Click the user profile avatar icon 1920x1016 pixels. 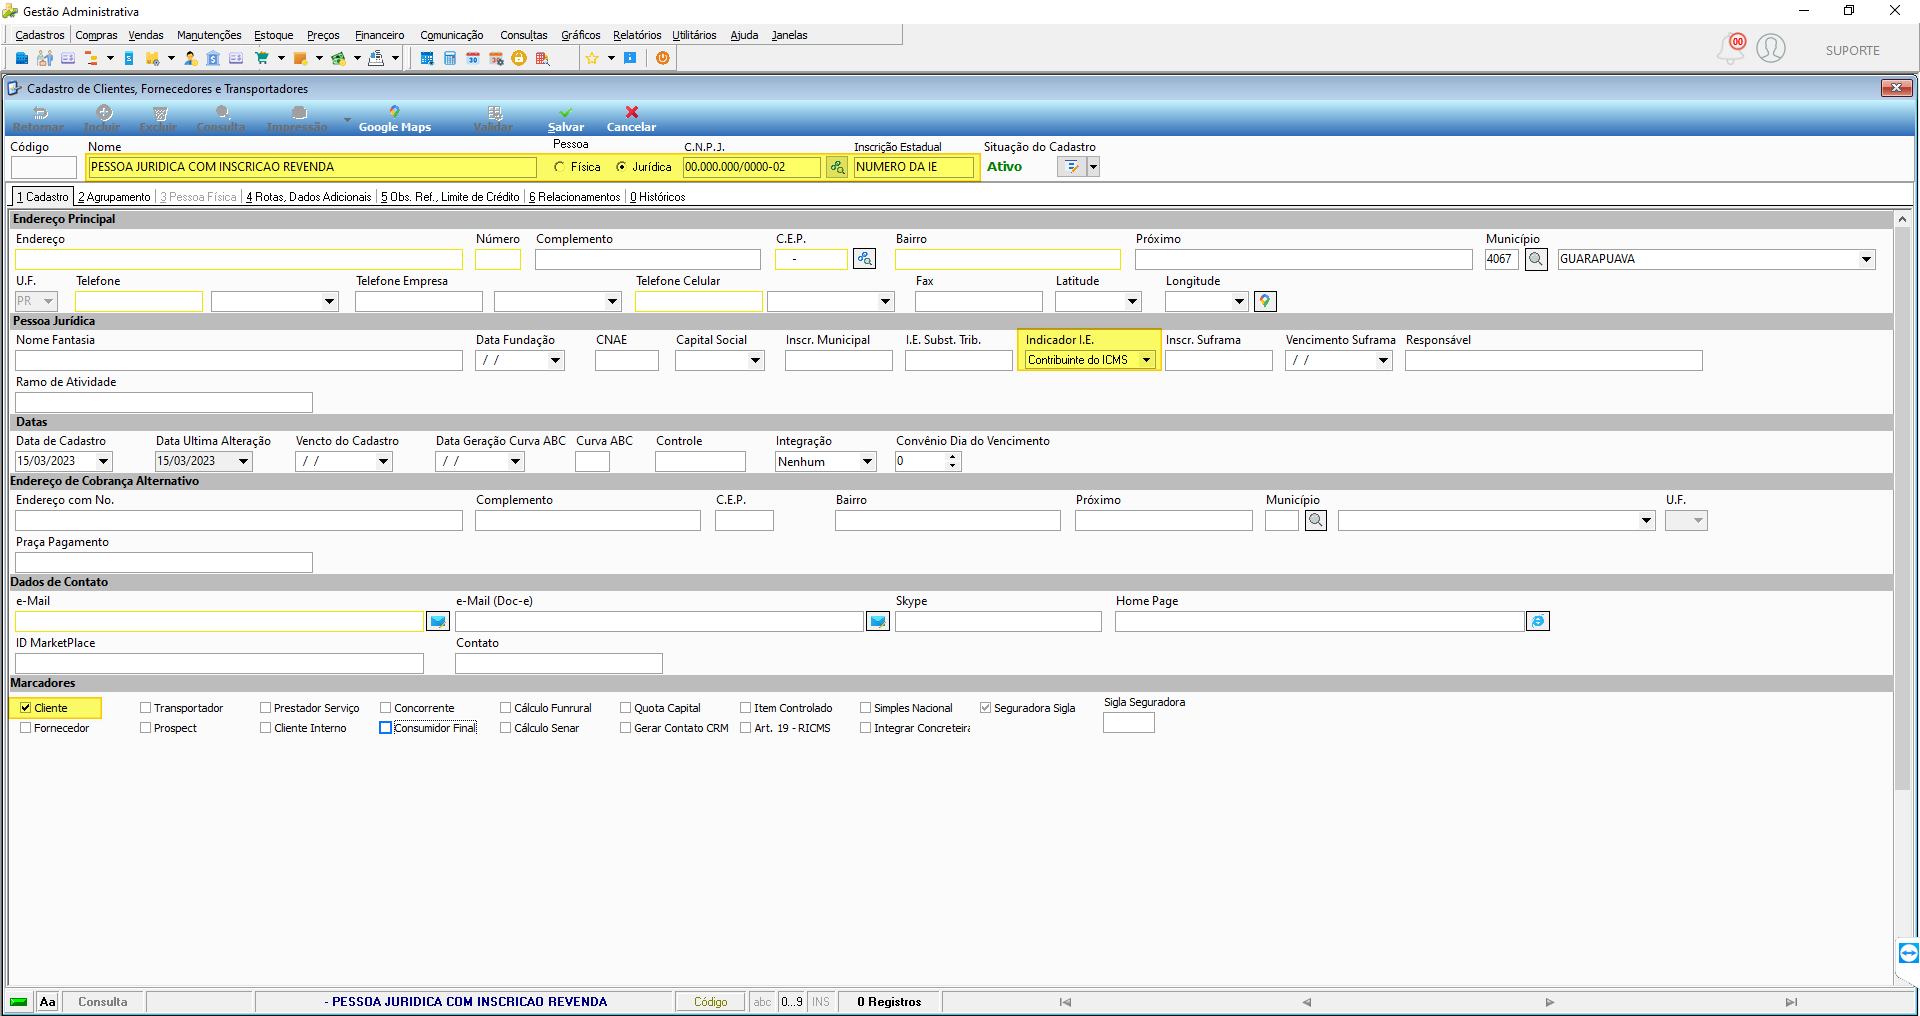click(1771, 48)
